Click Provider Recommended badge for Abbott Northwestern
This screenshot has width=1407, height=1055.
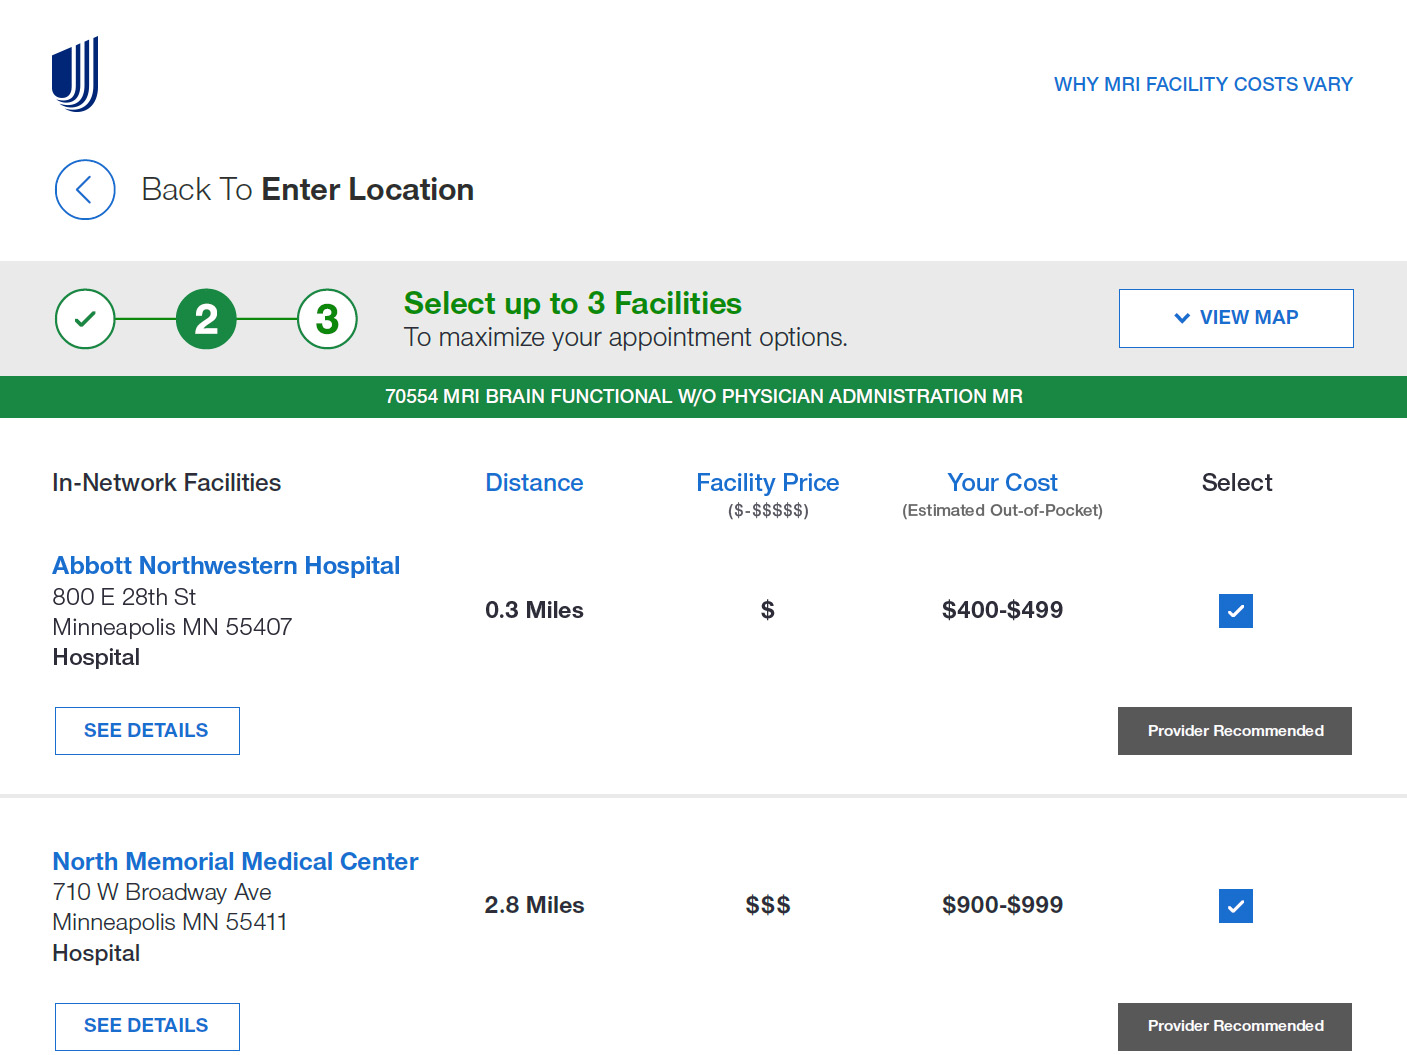coord(1235,731)
